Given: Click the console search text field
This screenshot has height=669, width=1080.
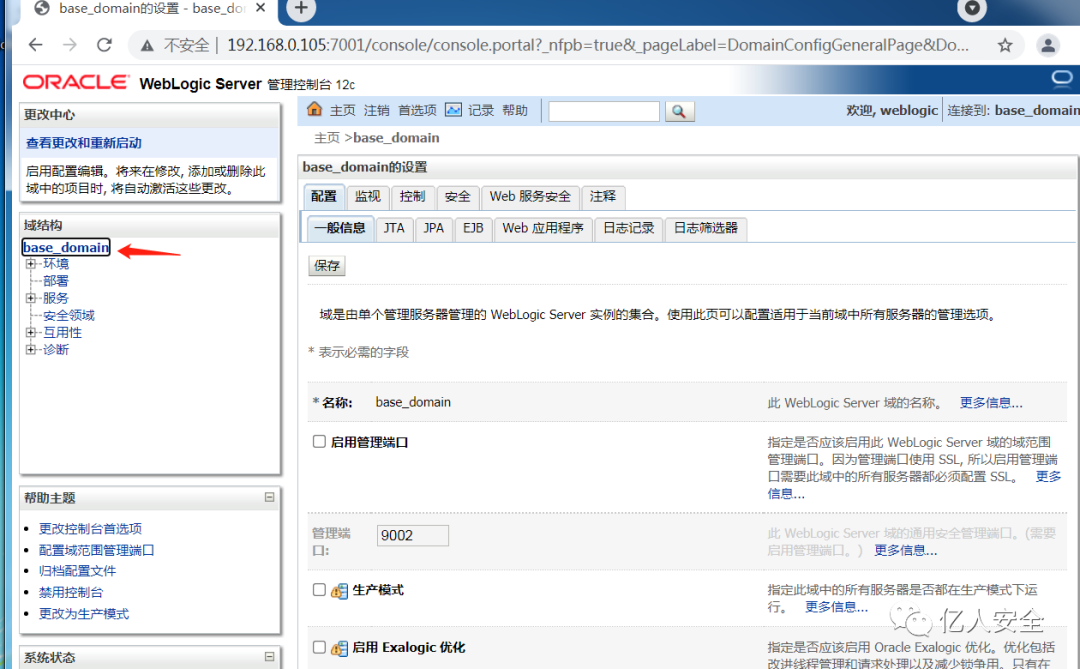Looking at the screenshot, I should pos(604,111).
